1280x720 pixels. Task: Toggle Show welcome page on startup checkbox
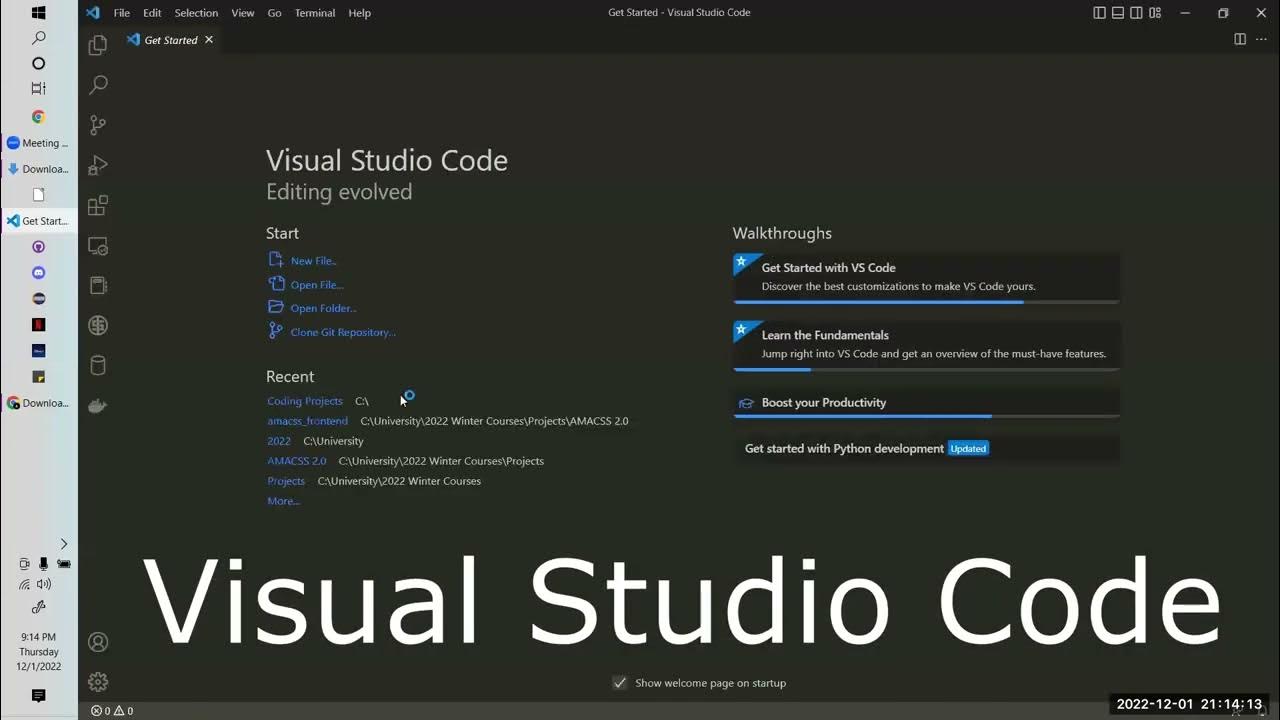coord(620,683)
